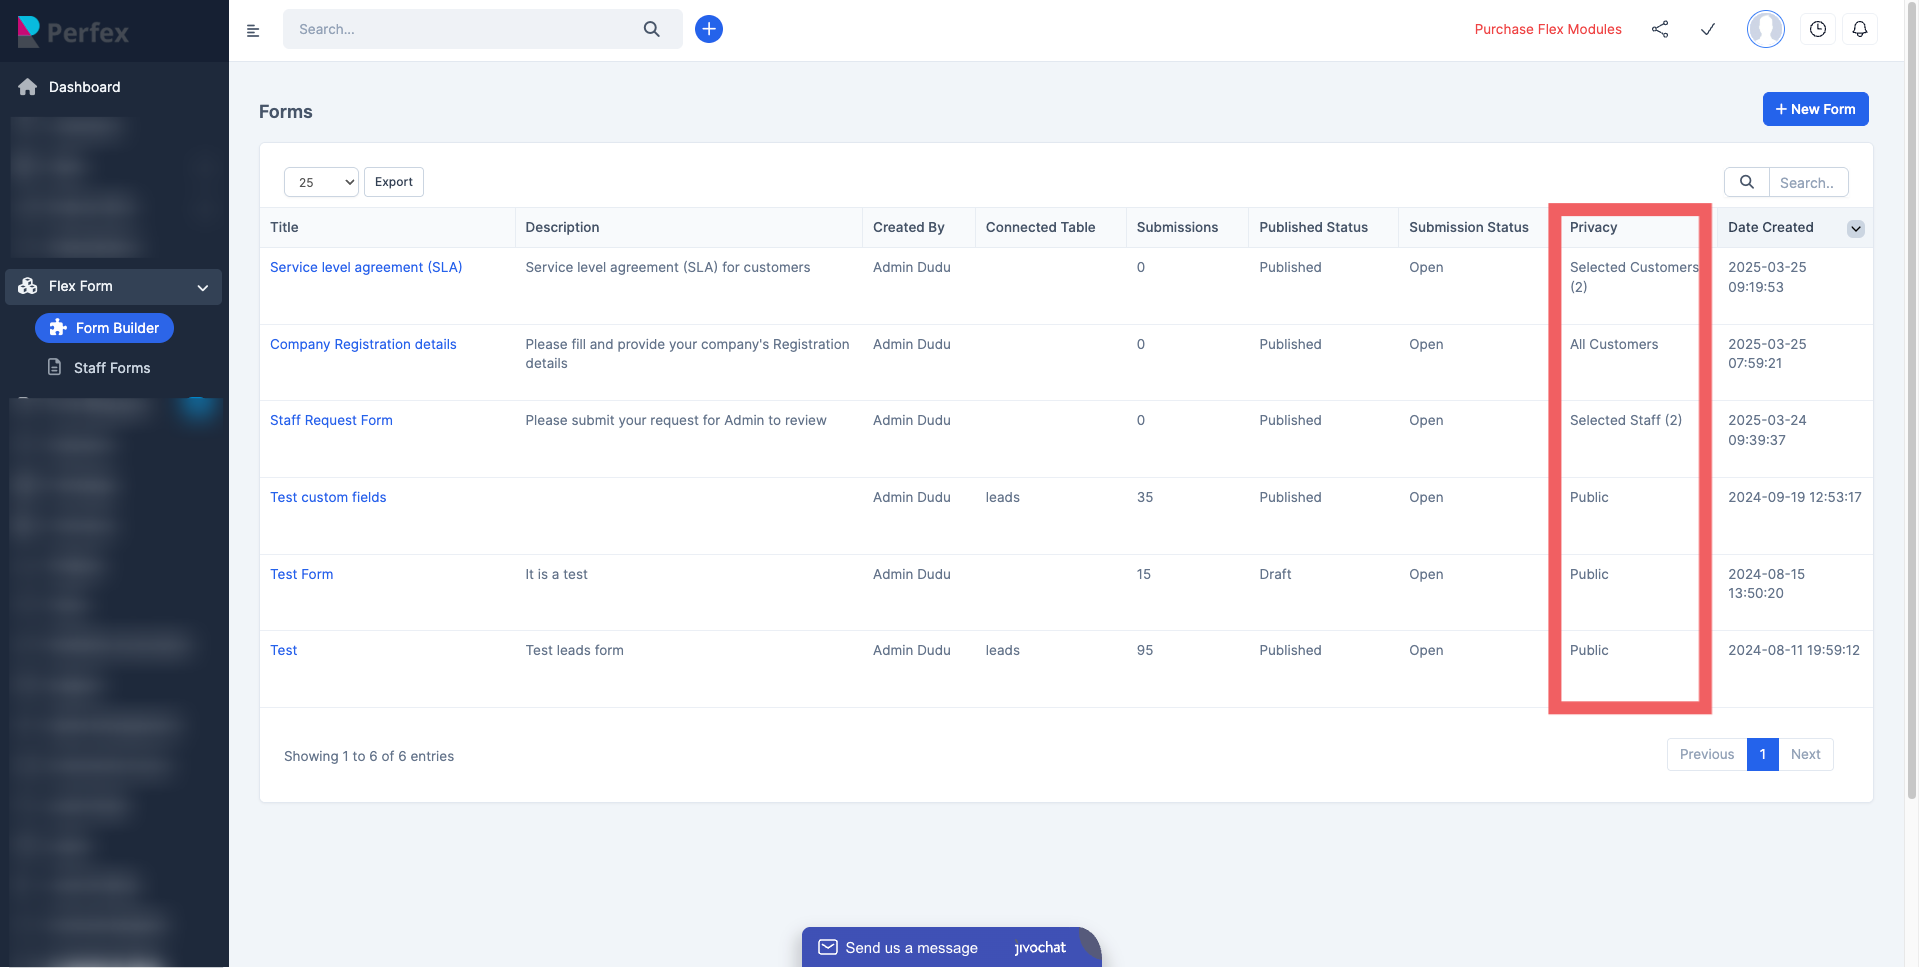Click the New Form button
Viewport: 1920px width, 968px height.
(x=1815, y=108)
